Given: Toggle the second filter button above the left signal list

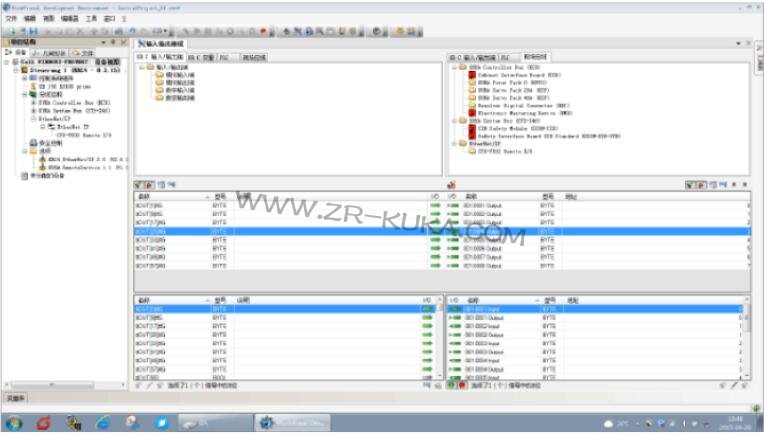Looking at the screenshot, I should [x=149, y=185].
